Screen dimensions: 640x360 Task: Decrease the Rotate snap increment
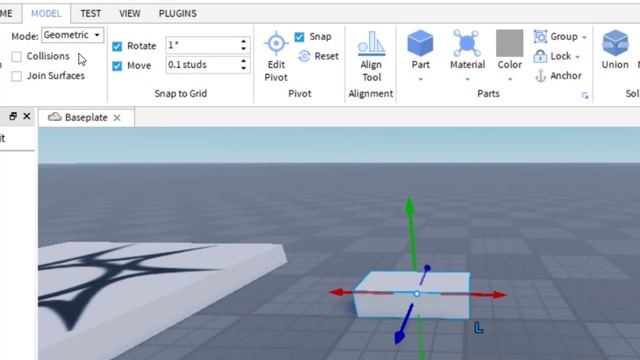point(244,49)
